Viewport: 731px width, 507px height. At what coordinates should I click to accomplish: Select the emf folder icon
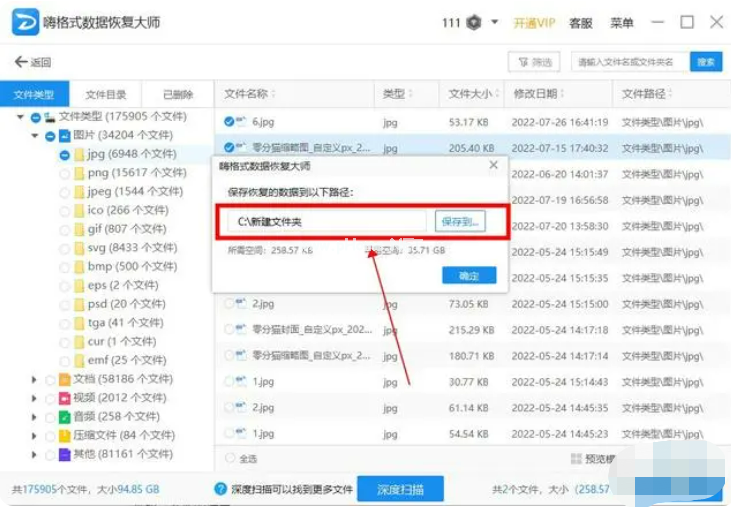[x=79, y=361]
